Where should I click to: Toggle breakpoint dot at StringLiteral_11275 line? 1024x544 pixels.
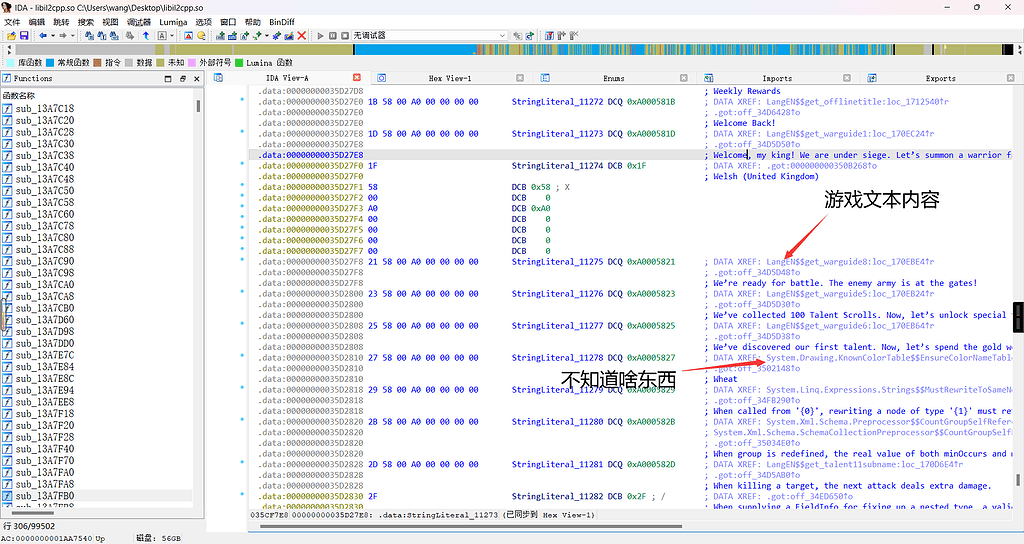click(242, 260)
